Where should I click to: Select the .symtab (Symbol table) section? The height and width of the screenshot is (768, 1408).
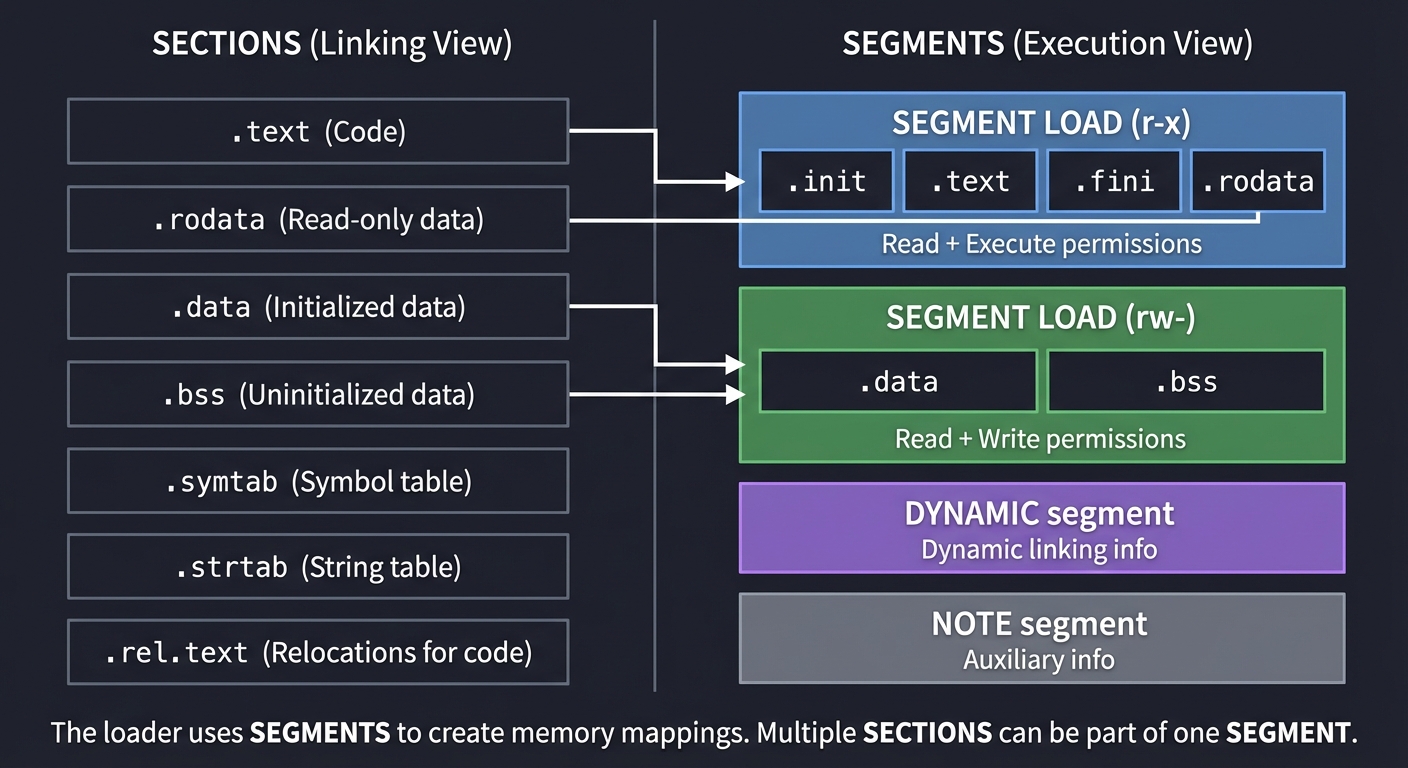(317, 481)
